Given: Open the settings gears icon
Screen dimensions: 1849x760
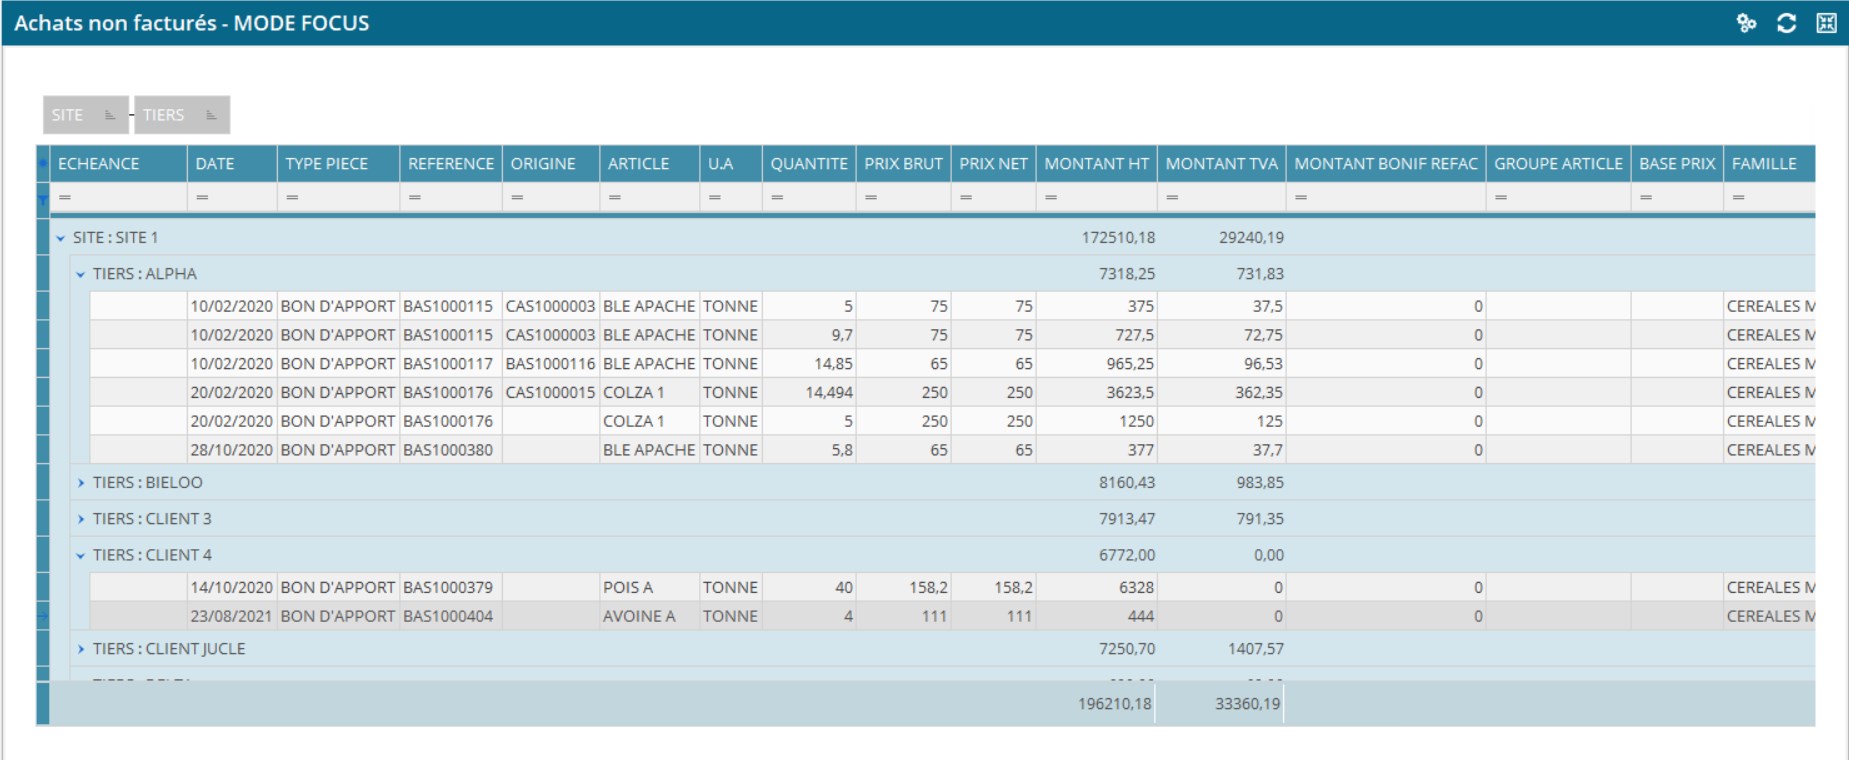Looking at the screenshot, I should [x=1746, y=23].
